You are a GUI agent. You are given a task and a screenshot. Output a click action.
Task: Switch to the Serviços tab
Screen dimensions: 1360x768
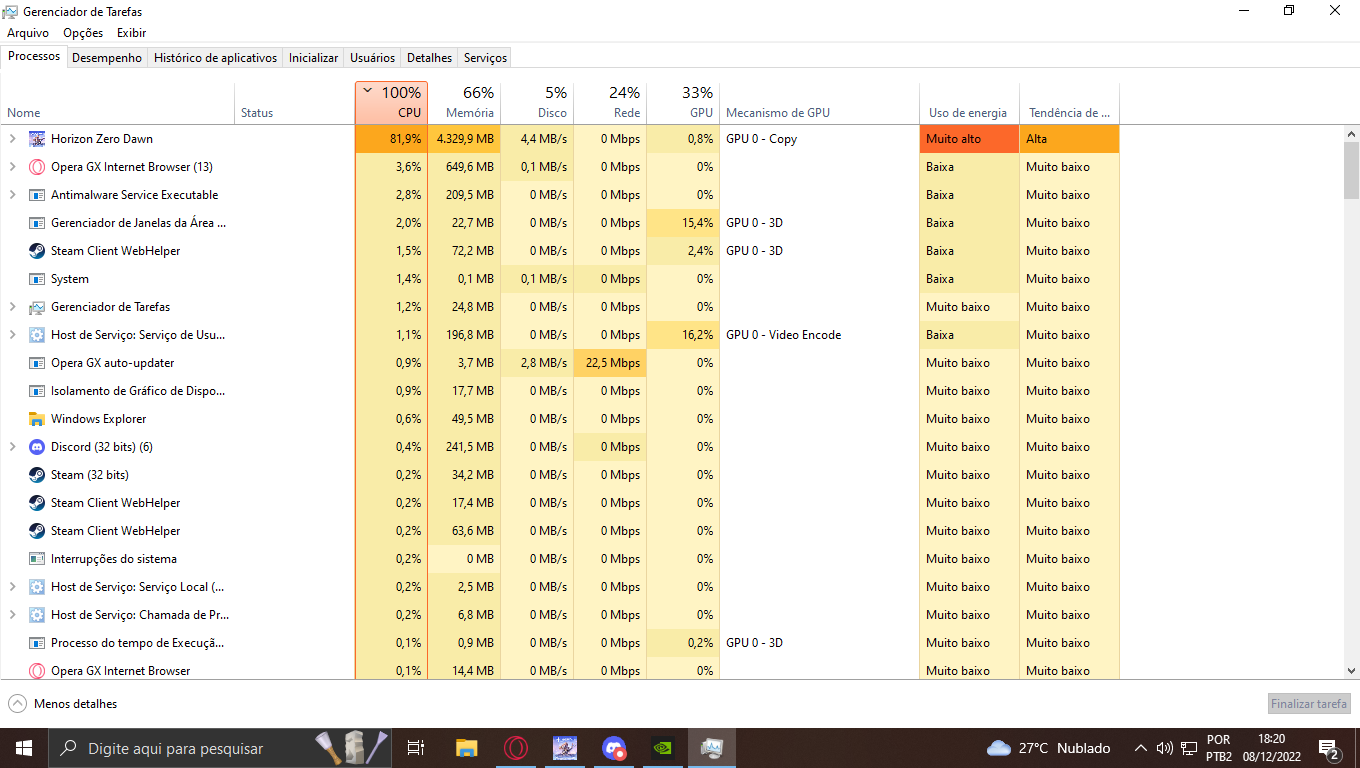[x=486, y=58]
